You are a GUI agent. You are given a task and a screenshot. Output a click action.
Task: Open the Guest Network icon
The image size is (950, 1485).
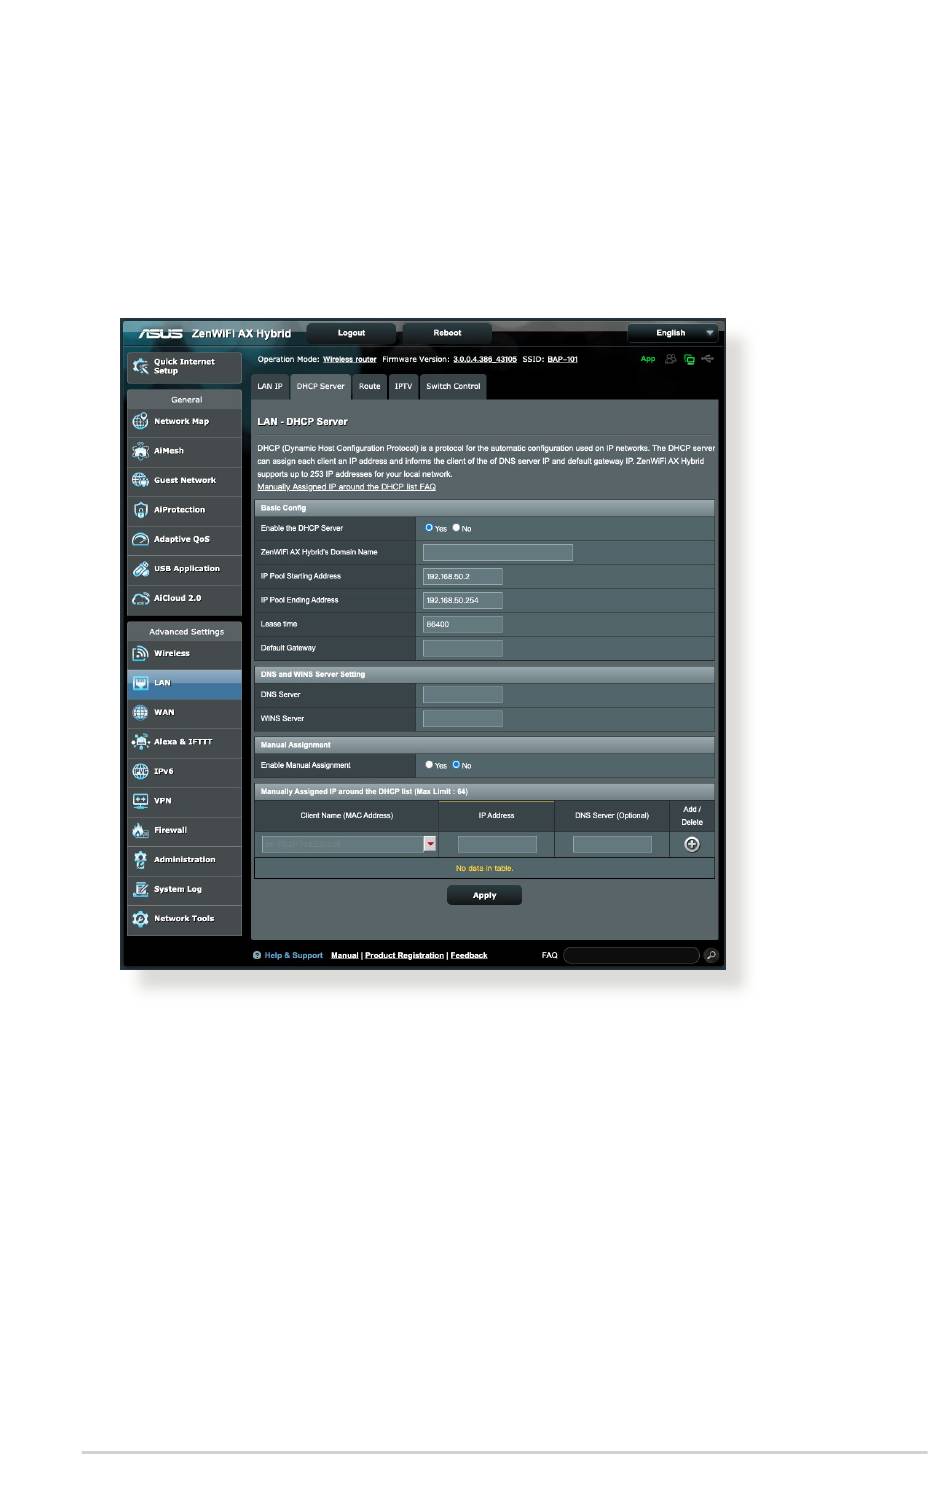(140, 480)
